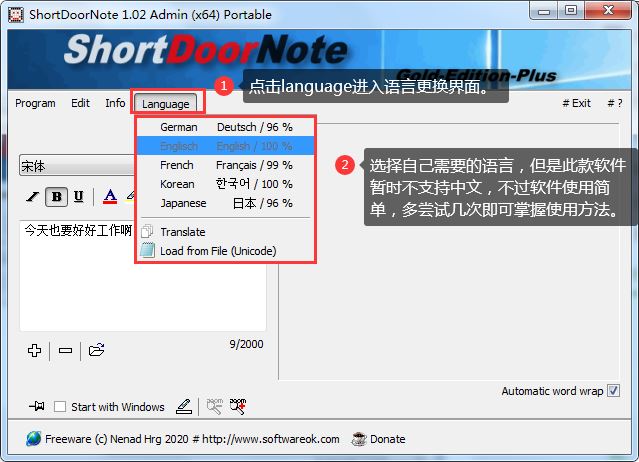Toggle the underline U icon
Screen dimensions: 639x462
(x=79, y=197)
